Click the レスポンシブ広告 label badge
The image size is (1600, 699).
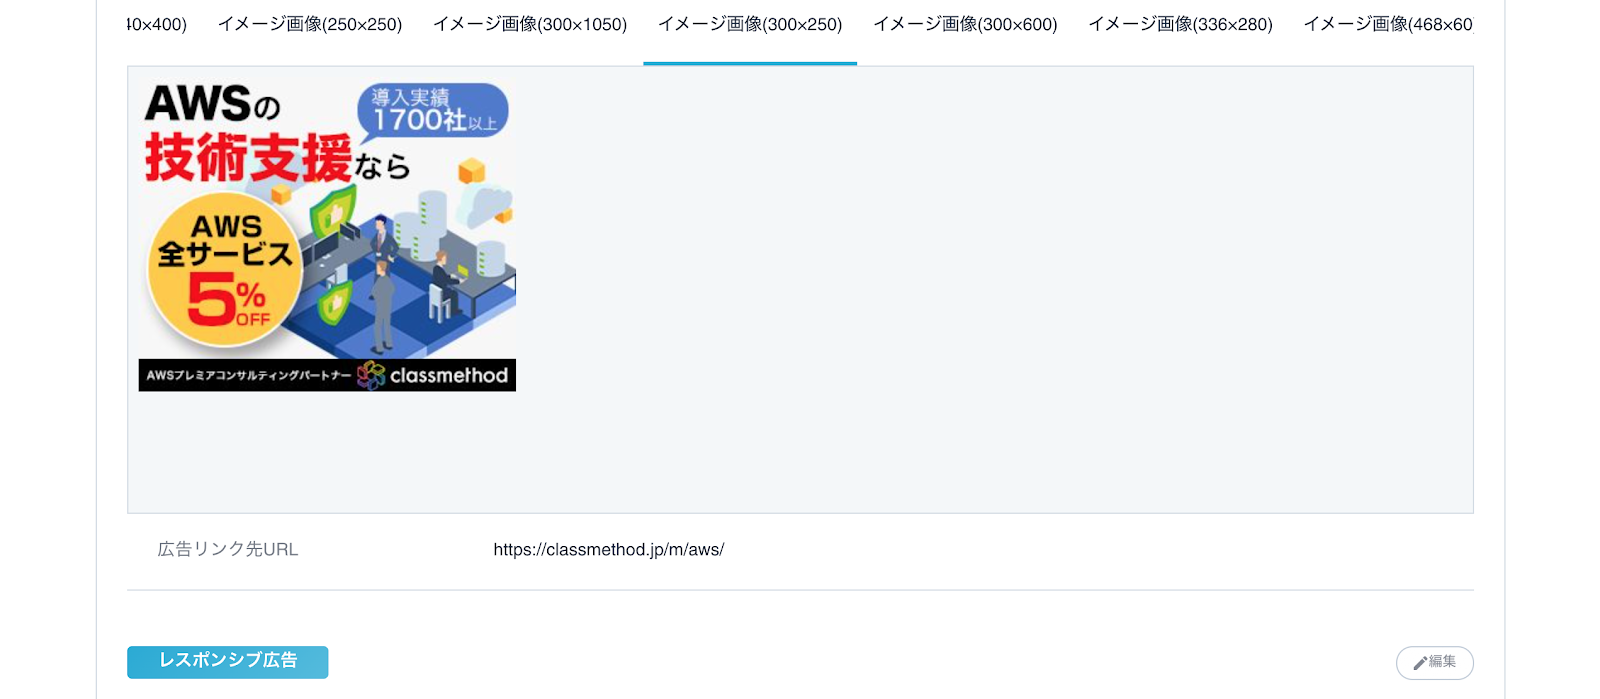(x=228, y=662)
